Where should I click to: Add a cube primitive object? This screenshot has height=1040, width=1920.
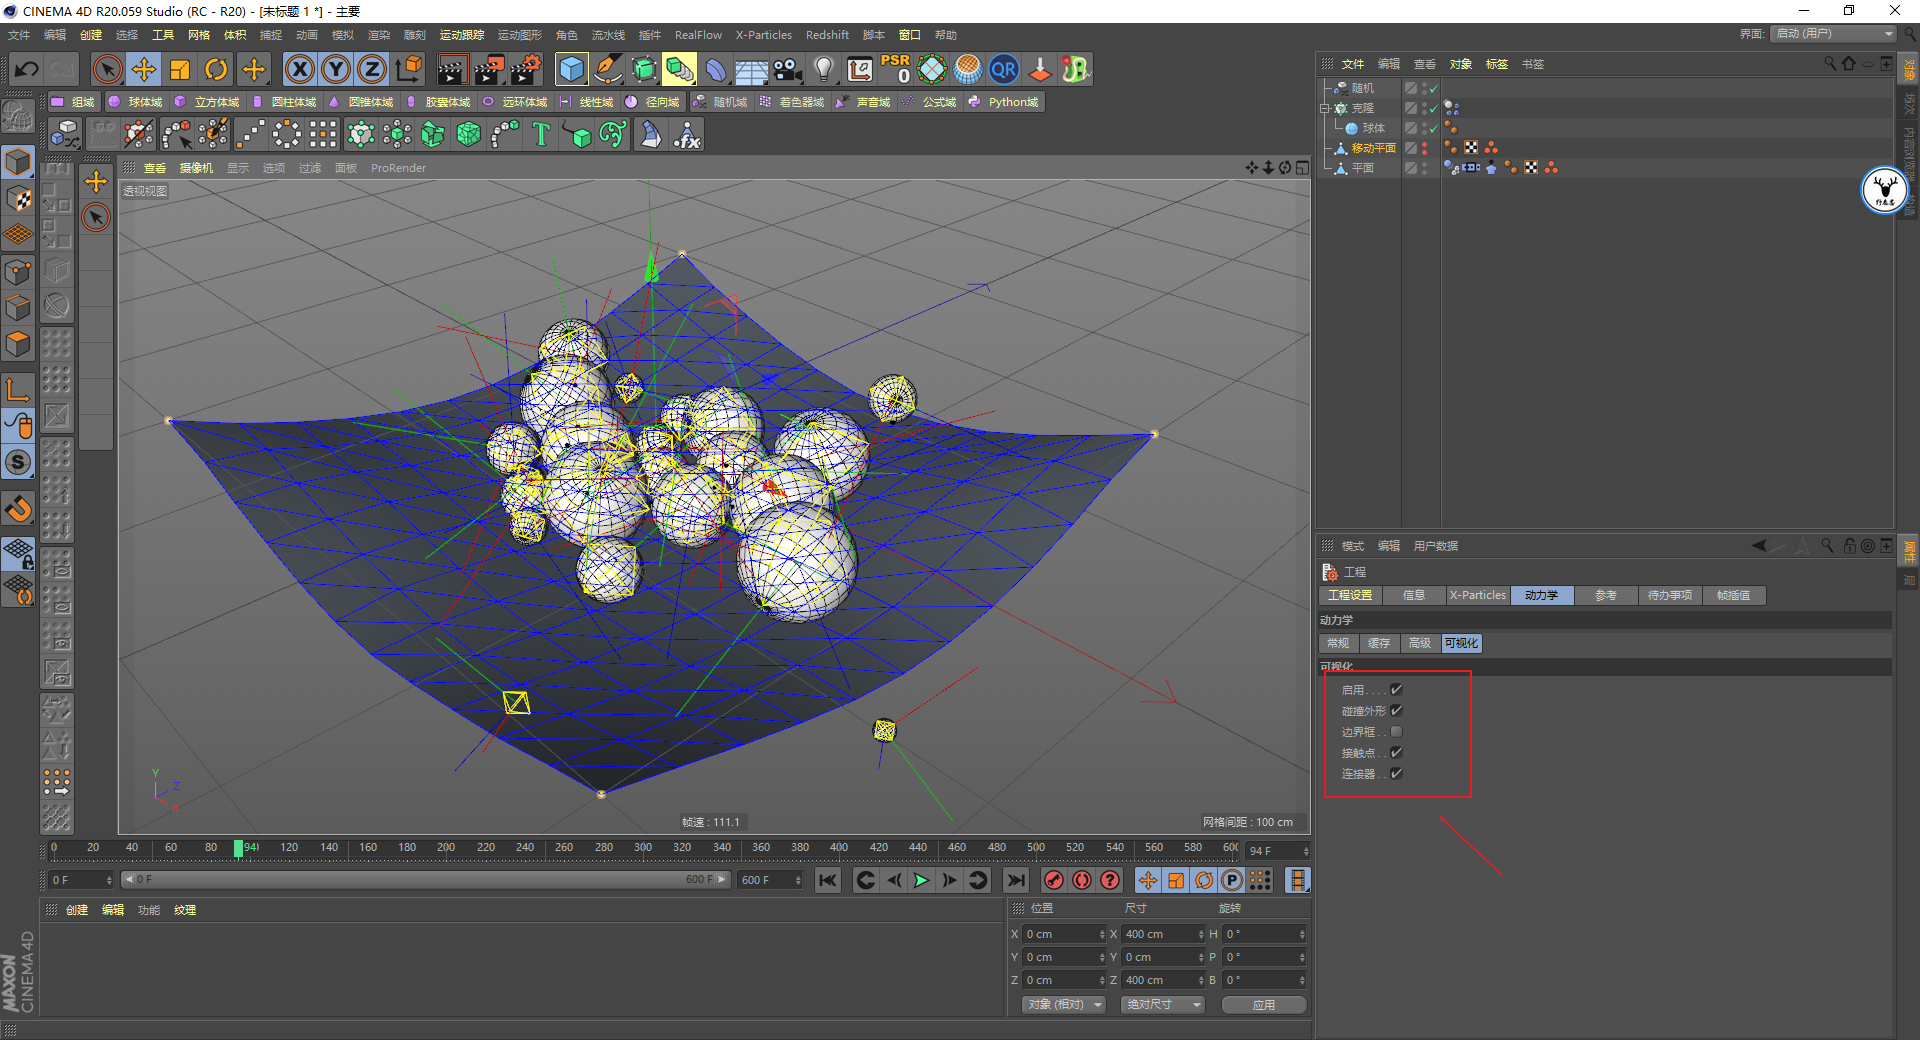pos(571,69)
